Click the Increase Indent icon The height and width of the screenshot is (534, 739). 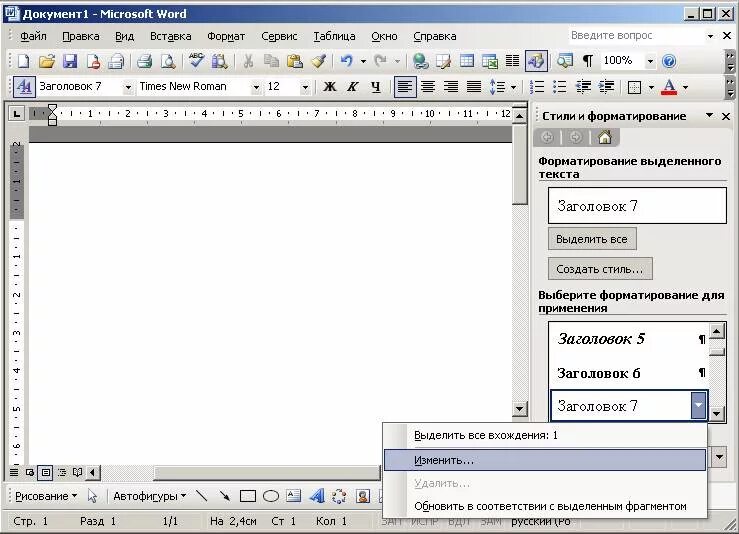pyautogui.click(x=606, y=87)
